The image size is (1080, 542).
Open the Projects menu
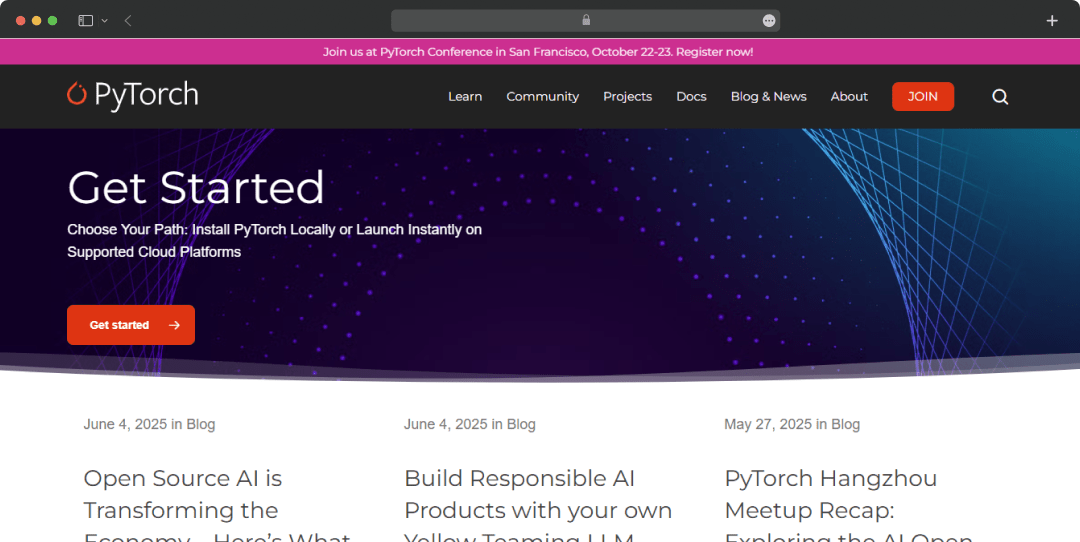tap(627, 96)
